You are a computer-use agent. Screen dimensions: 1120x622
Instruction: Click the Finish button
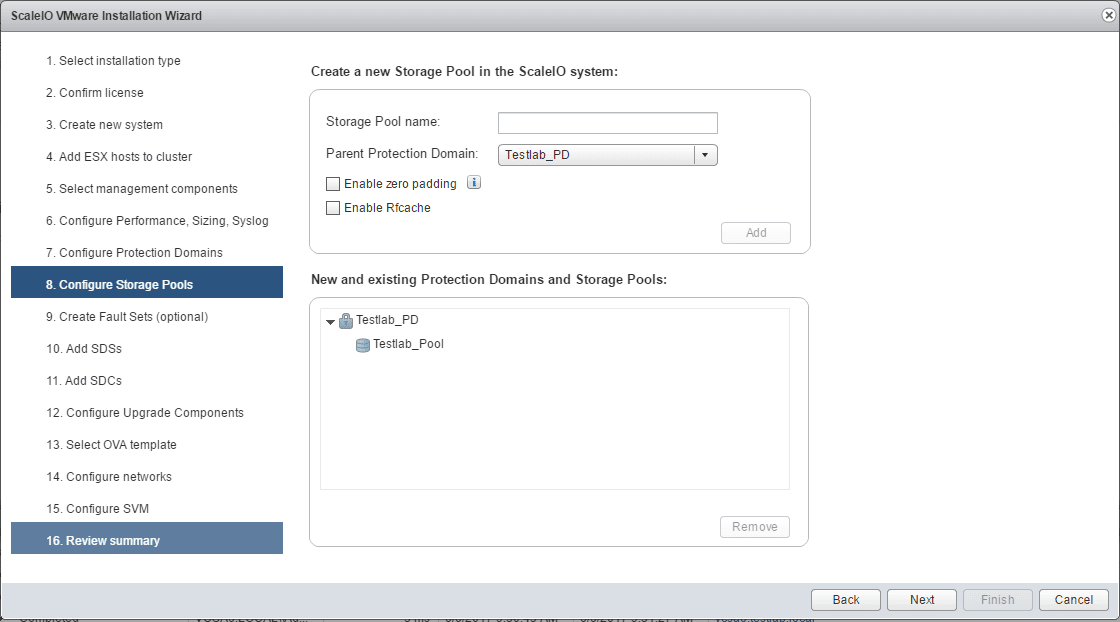pos(998,600)
